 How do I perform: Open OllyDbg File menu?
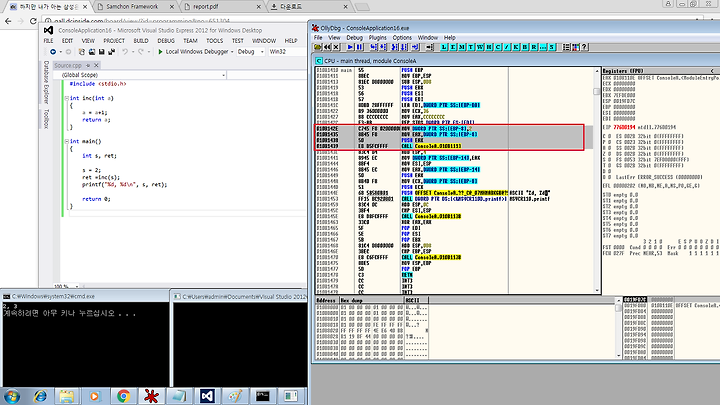click(318, 38)
